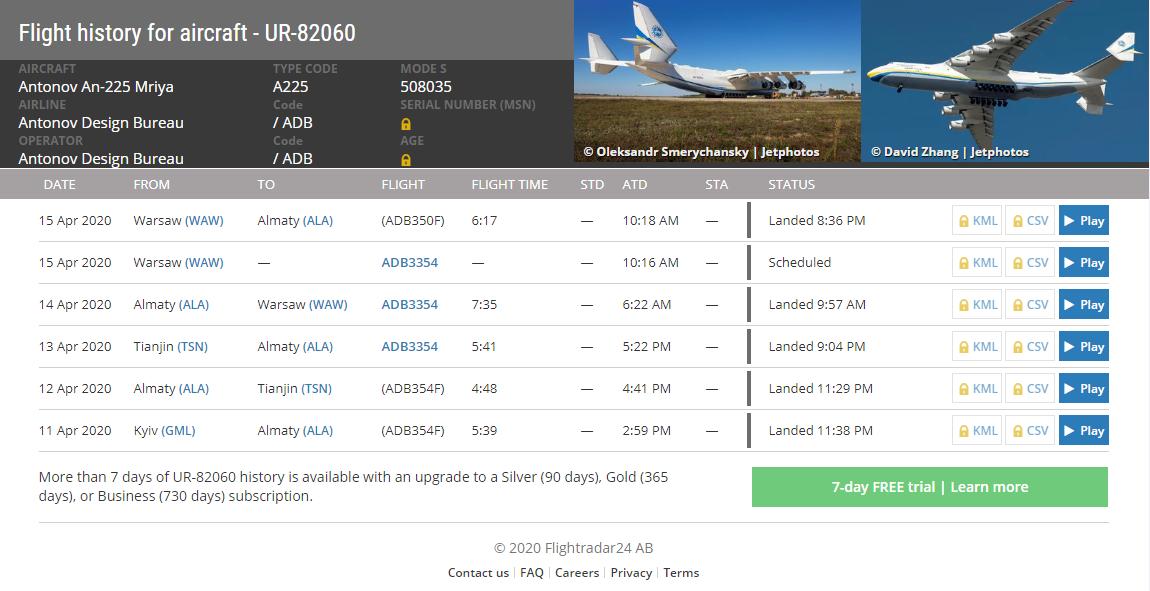Download CSV for Almaty to Tianjin flight
1150x591 pixels.
point(1030,389)
